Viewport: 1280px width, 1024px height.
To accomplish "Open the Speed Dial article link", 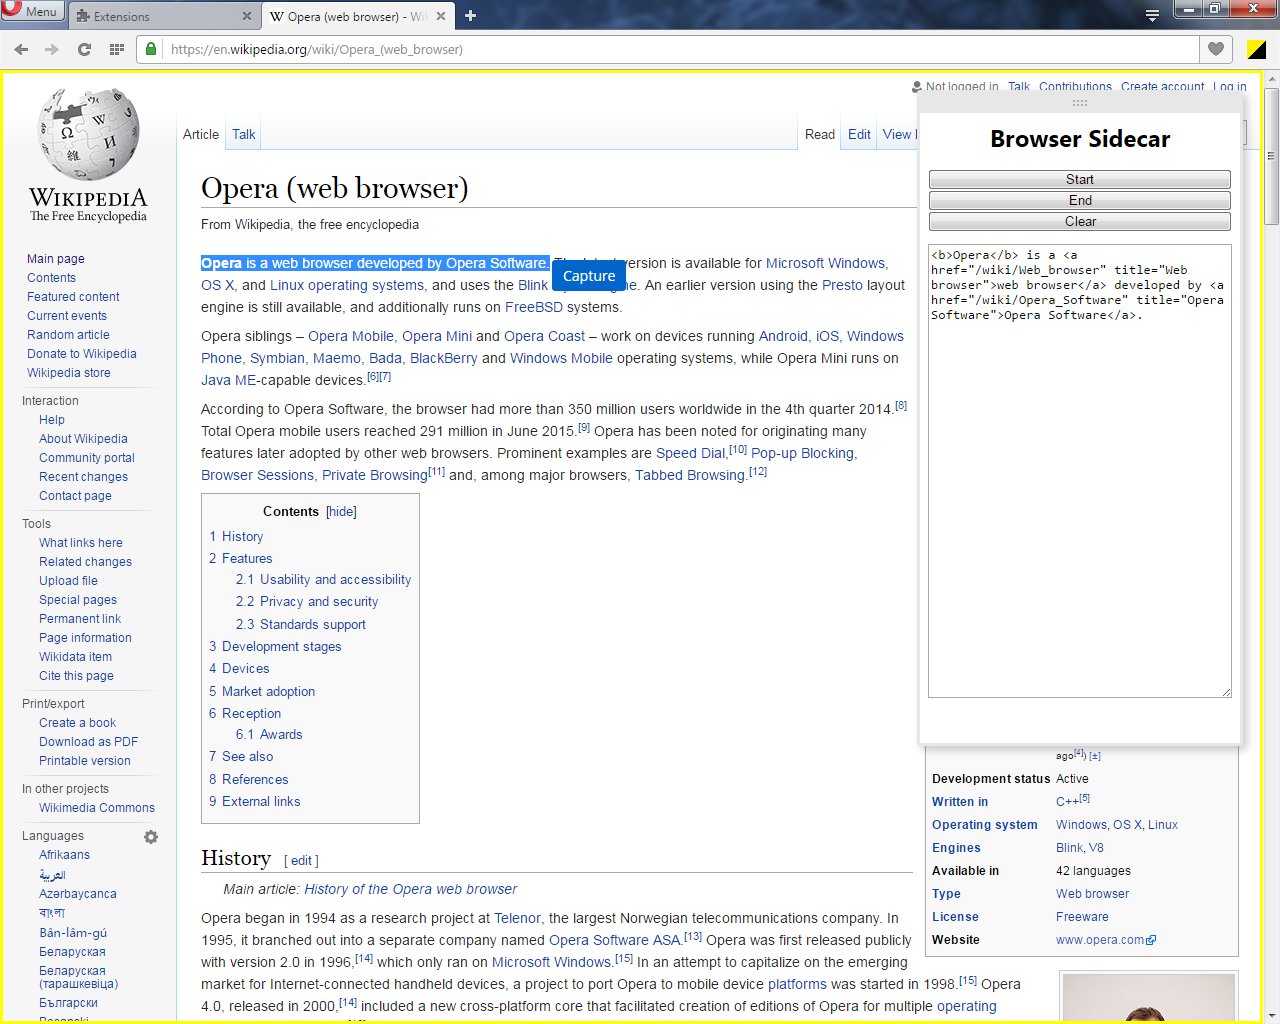I will tap(690, 453).
